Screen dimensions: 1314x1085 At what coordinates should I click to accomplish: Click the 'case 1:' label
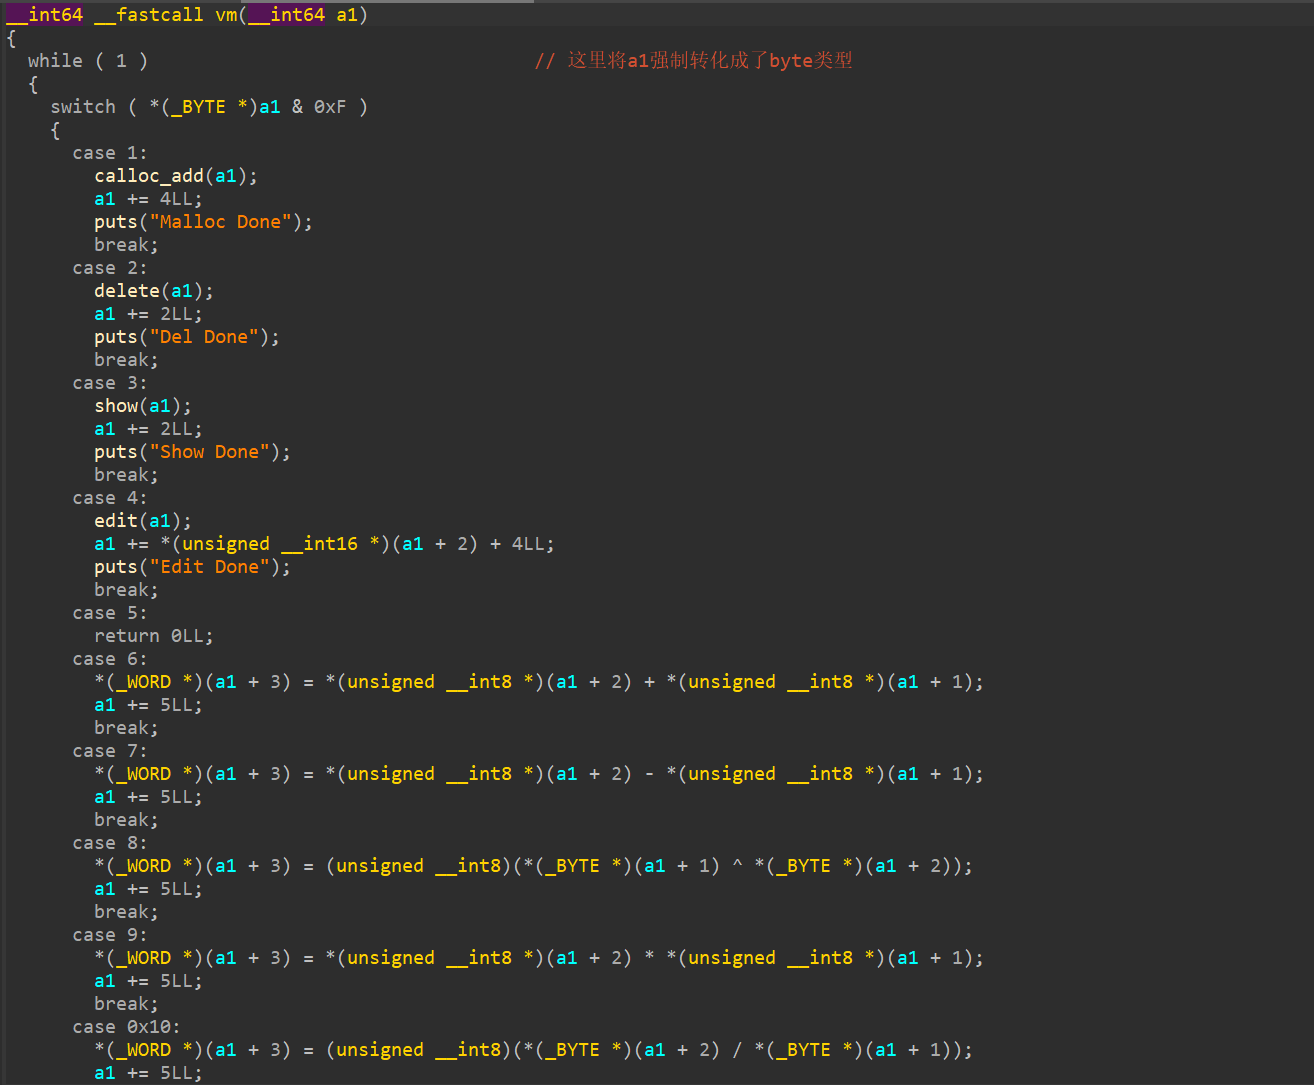[110, 153]
